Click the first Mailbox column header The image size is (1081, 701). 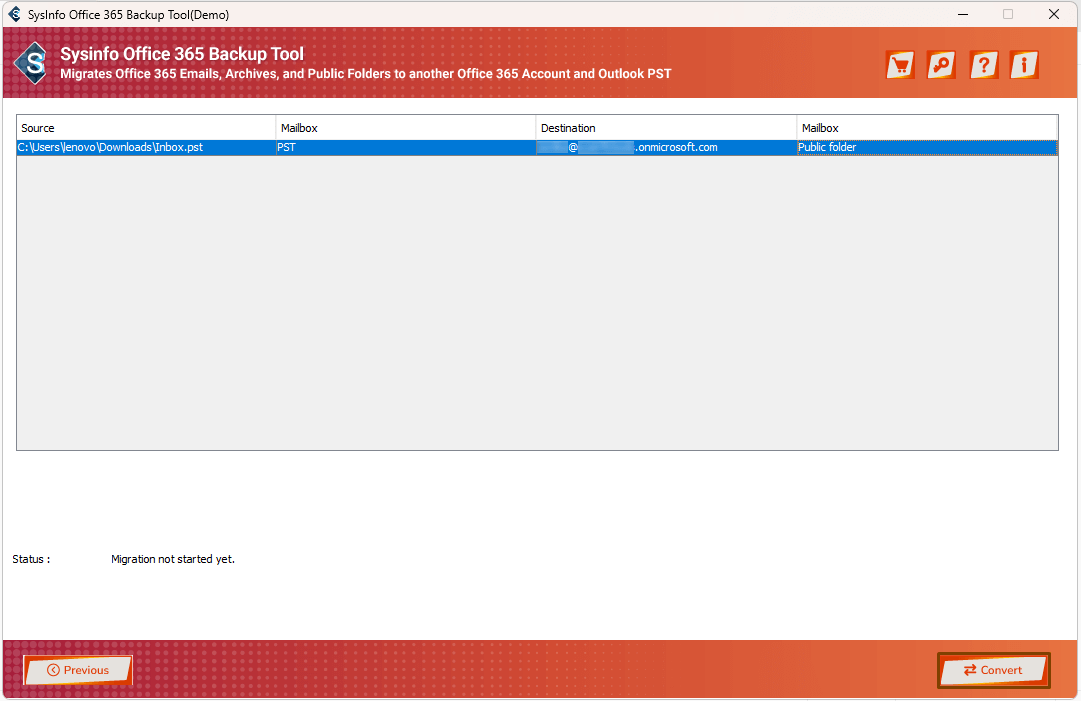(x=406, y=128)
